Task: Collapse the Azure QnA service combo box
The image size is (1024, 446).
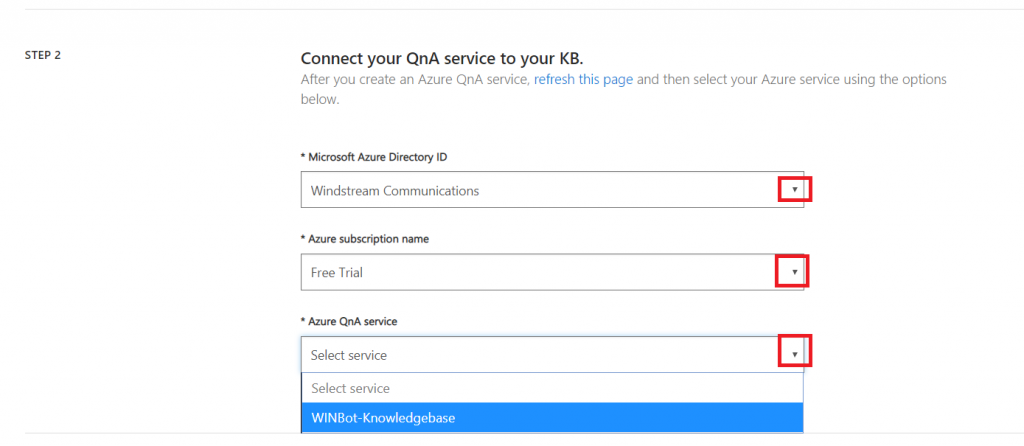Action: tap(552, 355)
